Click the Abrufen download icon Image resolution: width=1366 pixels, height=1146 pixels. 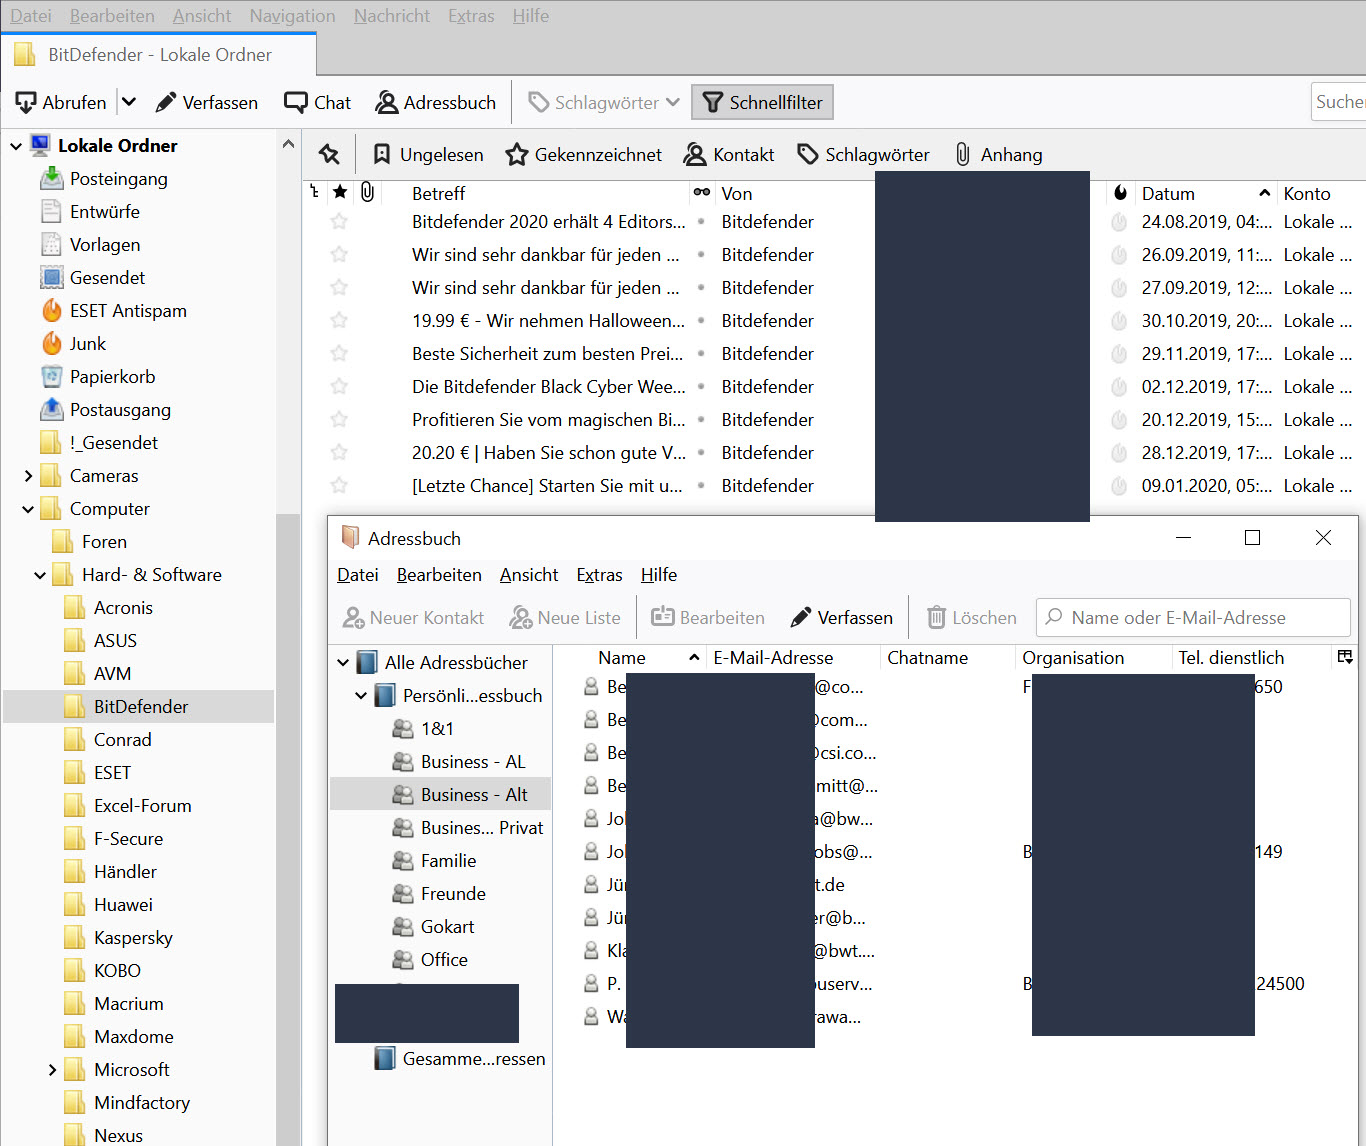(26, 102)
